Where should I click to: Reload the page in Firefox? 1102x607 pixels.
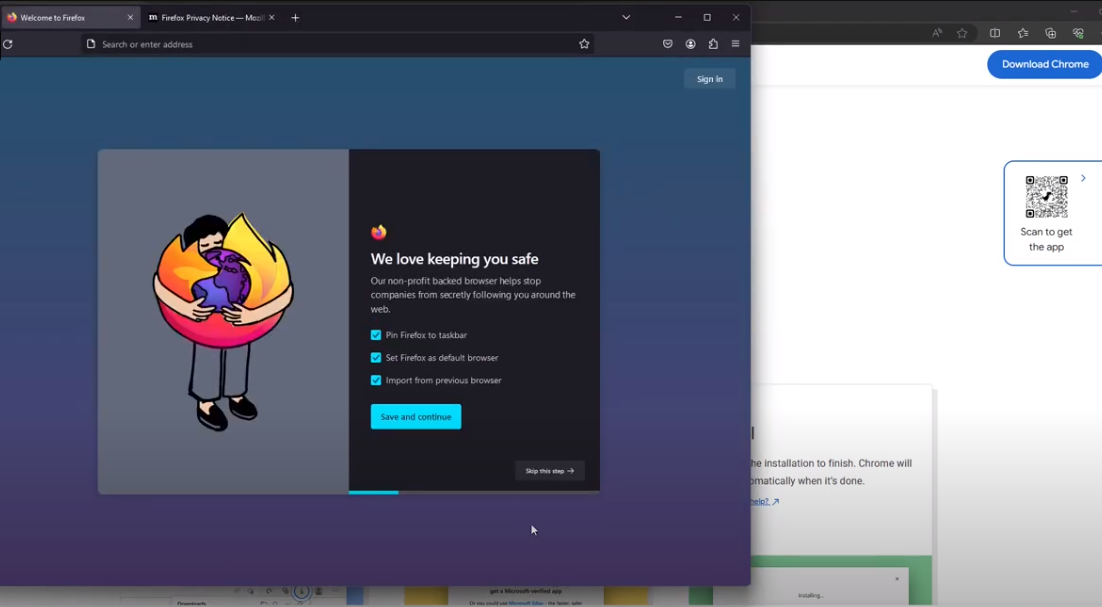tap(8, 44)
